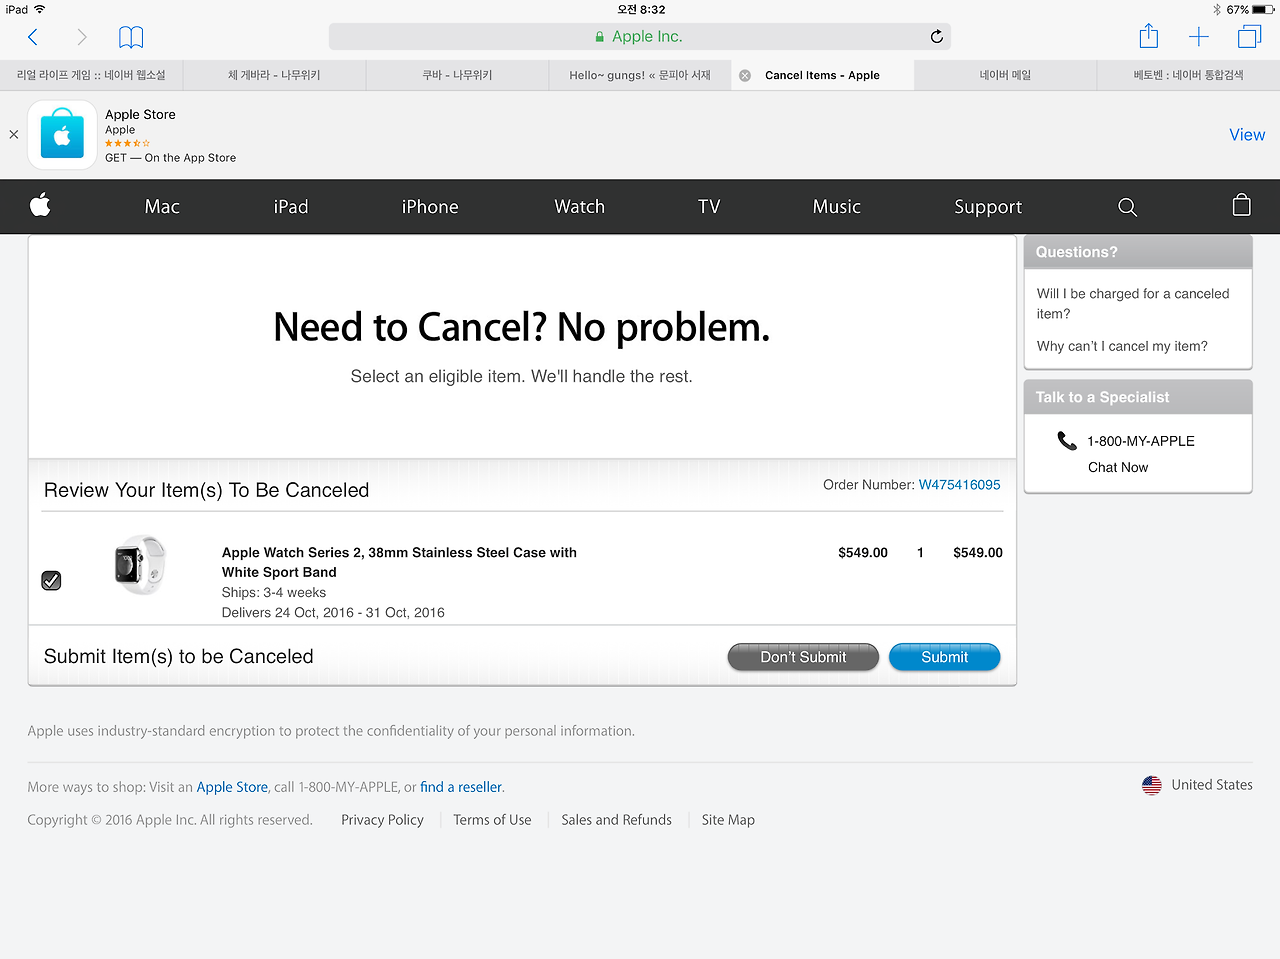Open the Apple logo home link
Image resolution: width=1280 pixels, height=959 pixels.
[x=40, y=206]
